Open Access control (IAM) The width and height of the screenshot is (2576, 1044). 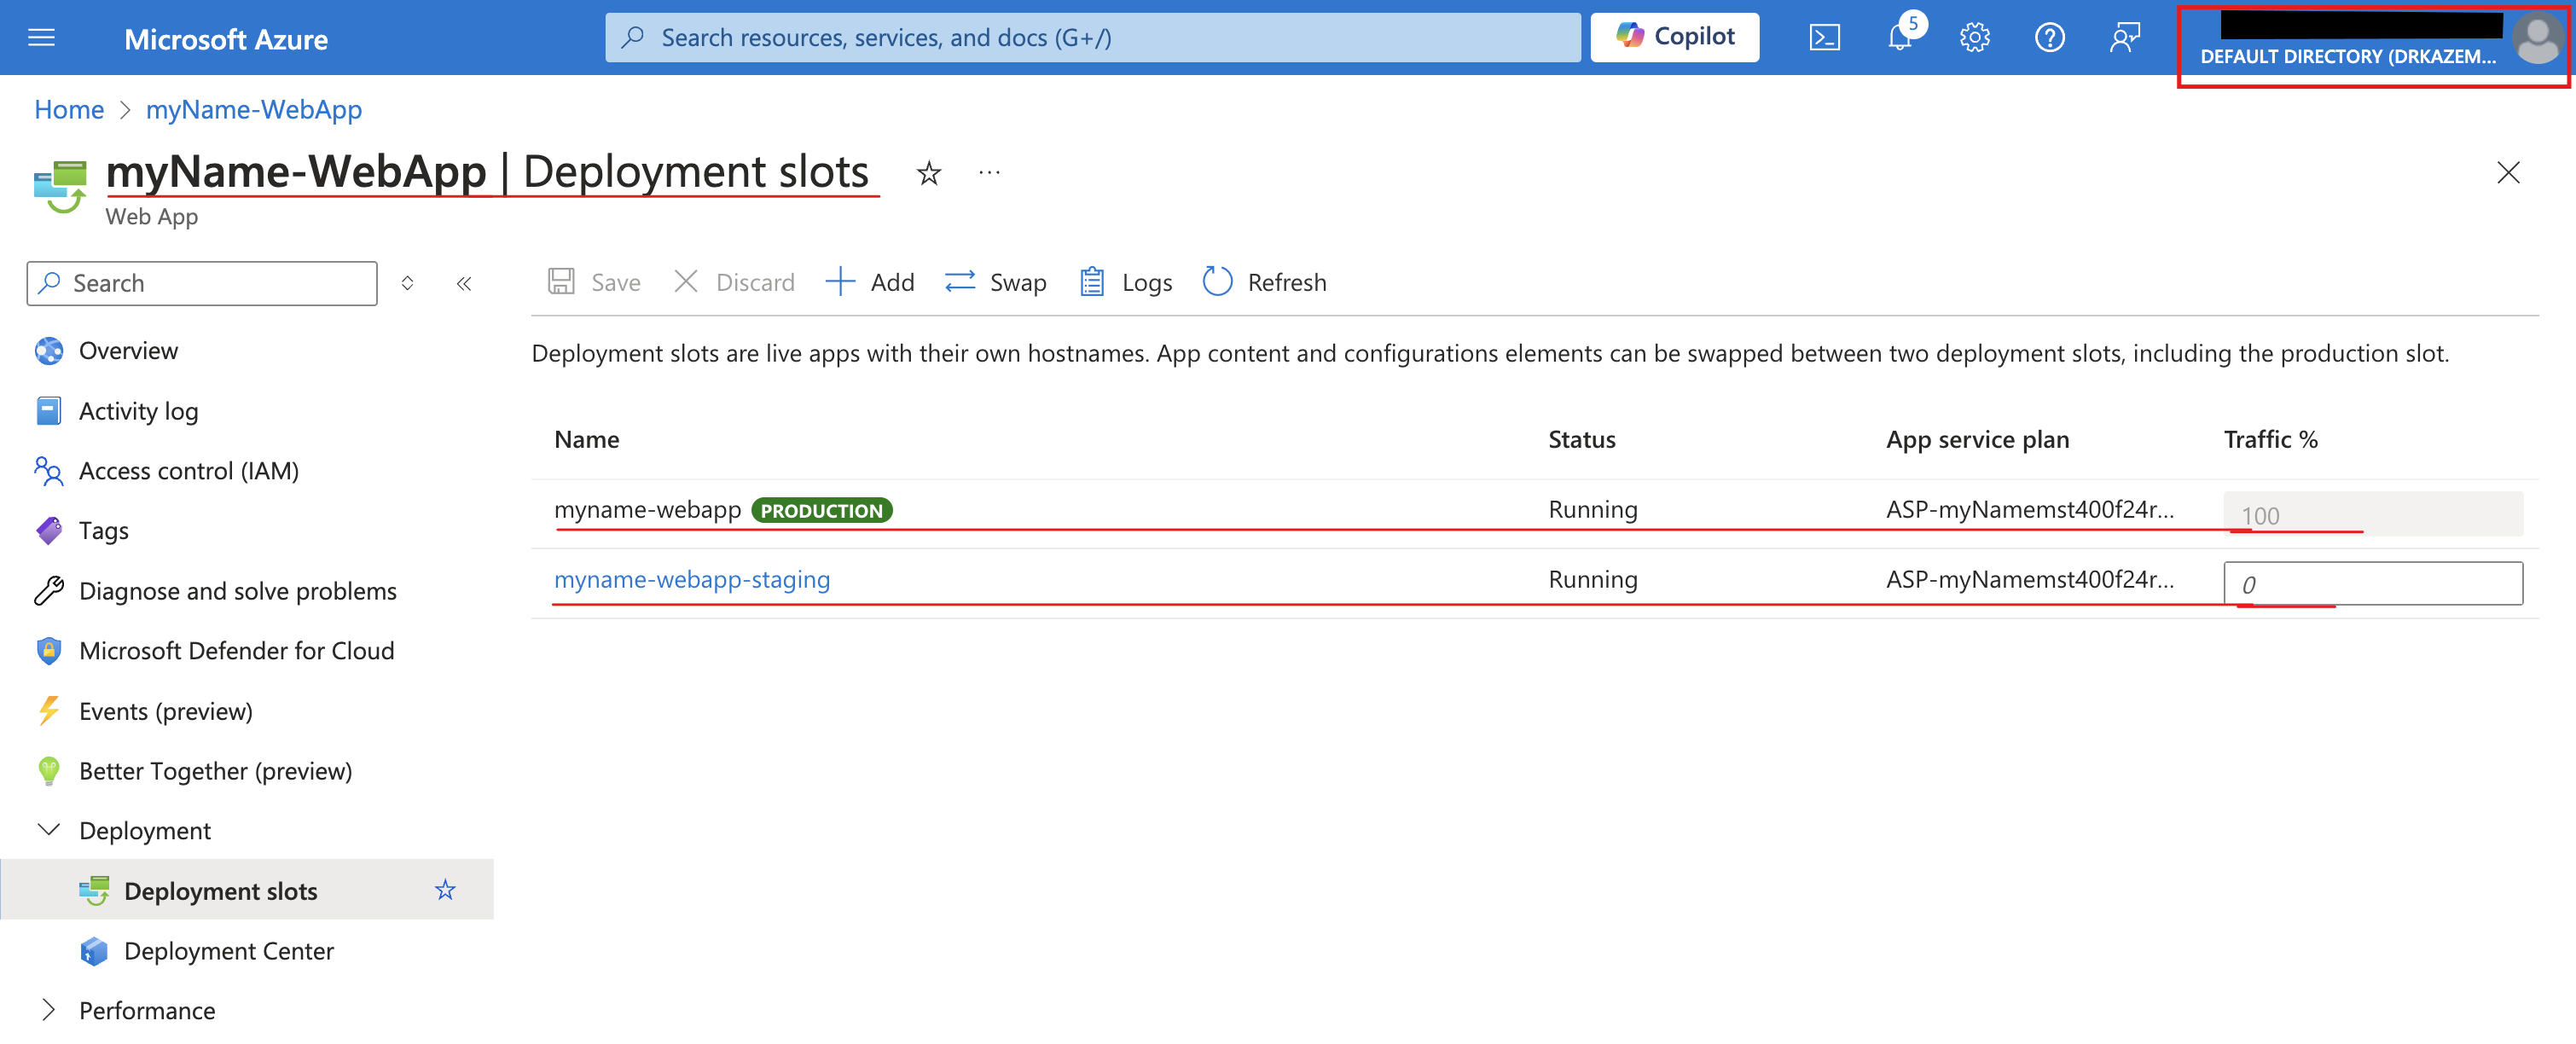click(x=188, y=471)
